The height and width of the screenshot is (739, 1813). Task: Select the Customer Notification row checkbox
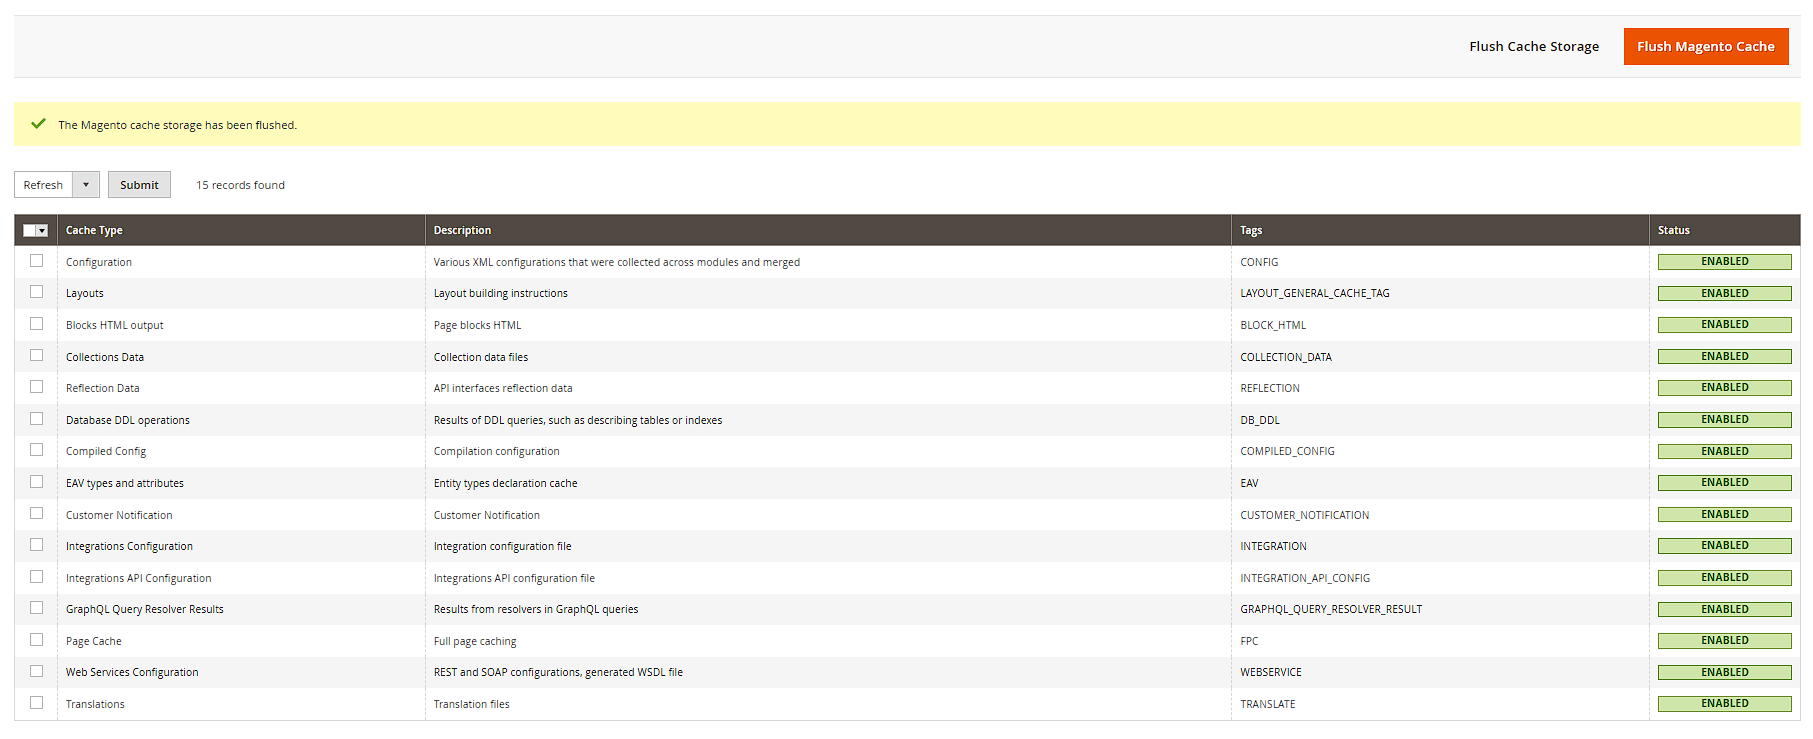(x=37, y=513)
